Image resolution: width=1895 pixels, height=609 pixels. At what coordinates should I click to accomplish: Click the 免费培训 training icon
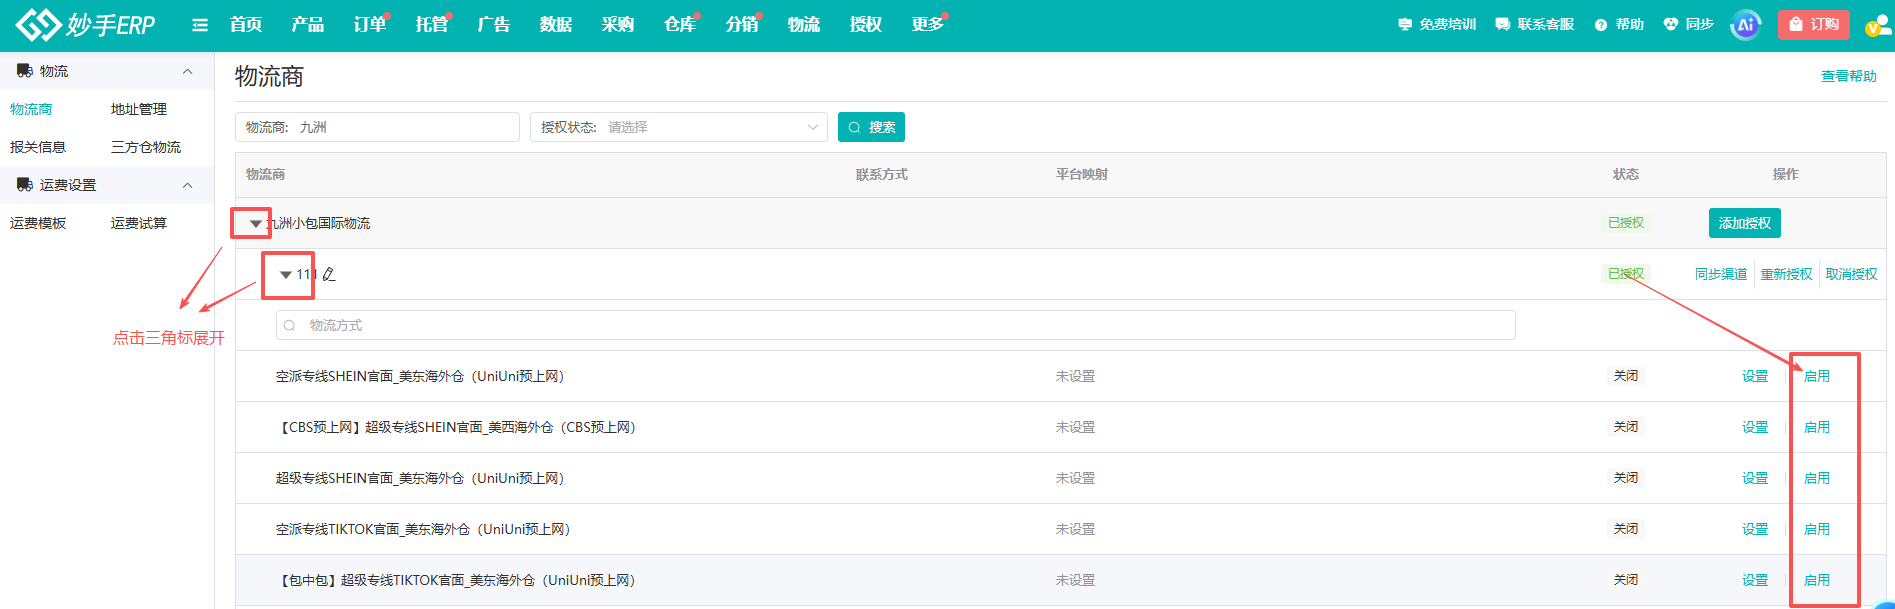(1405, 25)
